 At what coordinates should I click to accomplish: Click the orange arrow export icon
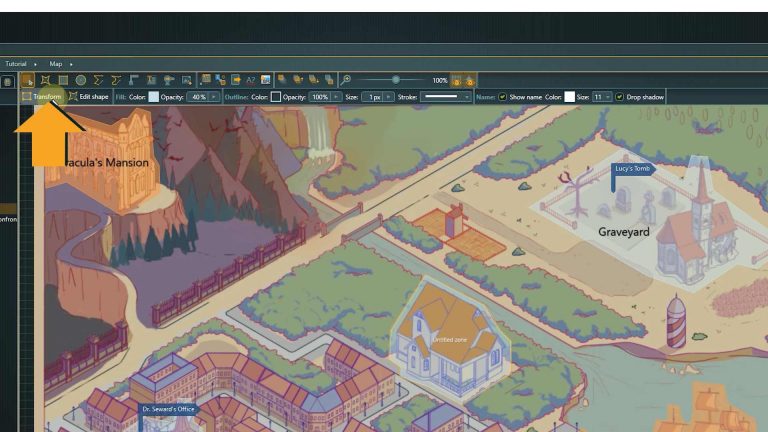coord(236,79)
